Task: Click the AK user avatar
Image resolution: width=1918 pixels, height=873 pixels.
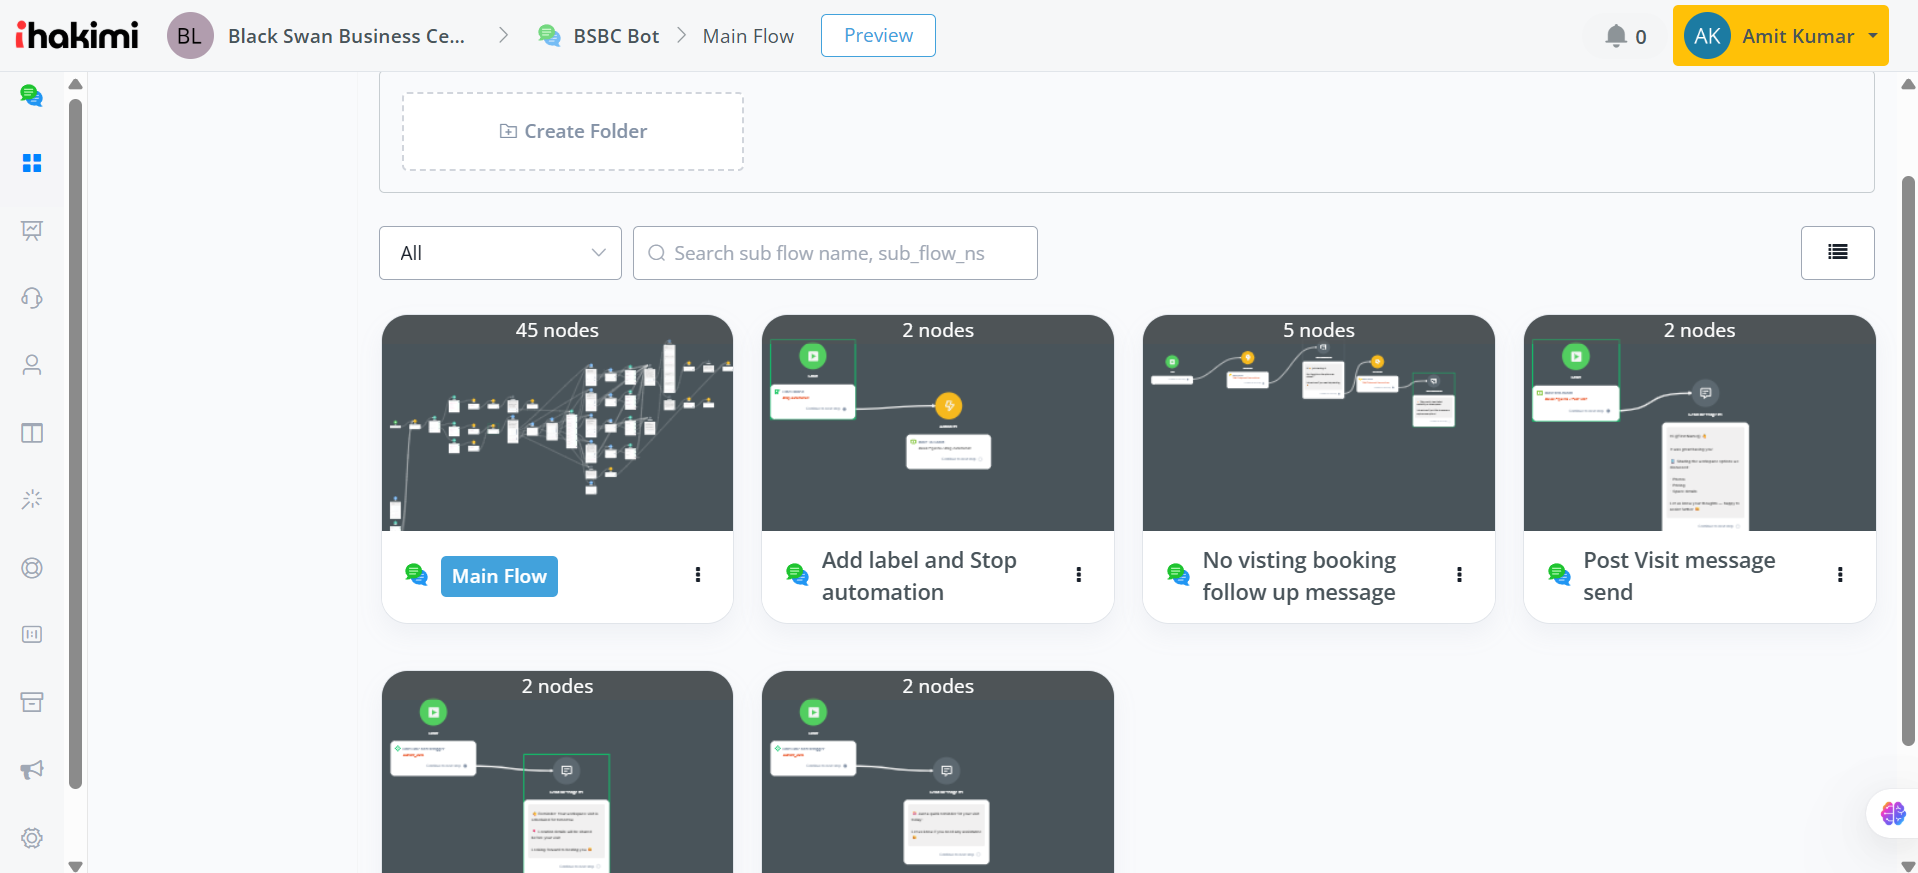Action: pos(1707,36)
